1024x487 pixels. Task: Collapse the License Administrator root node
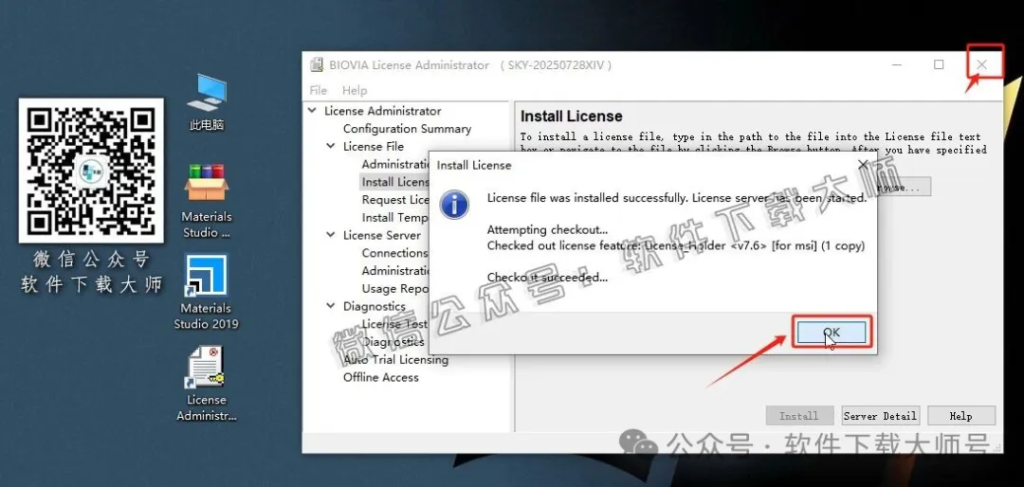click(x=313, y=111)
